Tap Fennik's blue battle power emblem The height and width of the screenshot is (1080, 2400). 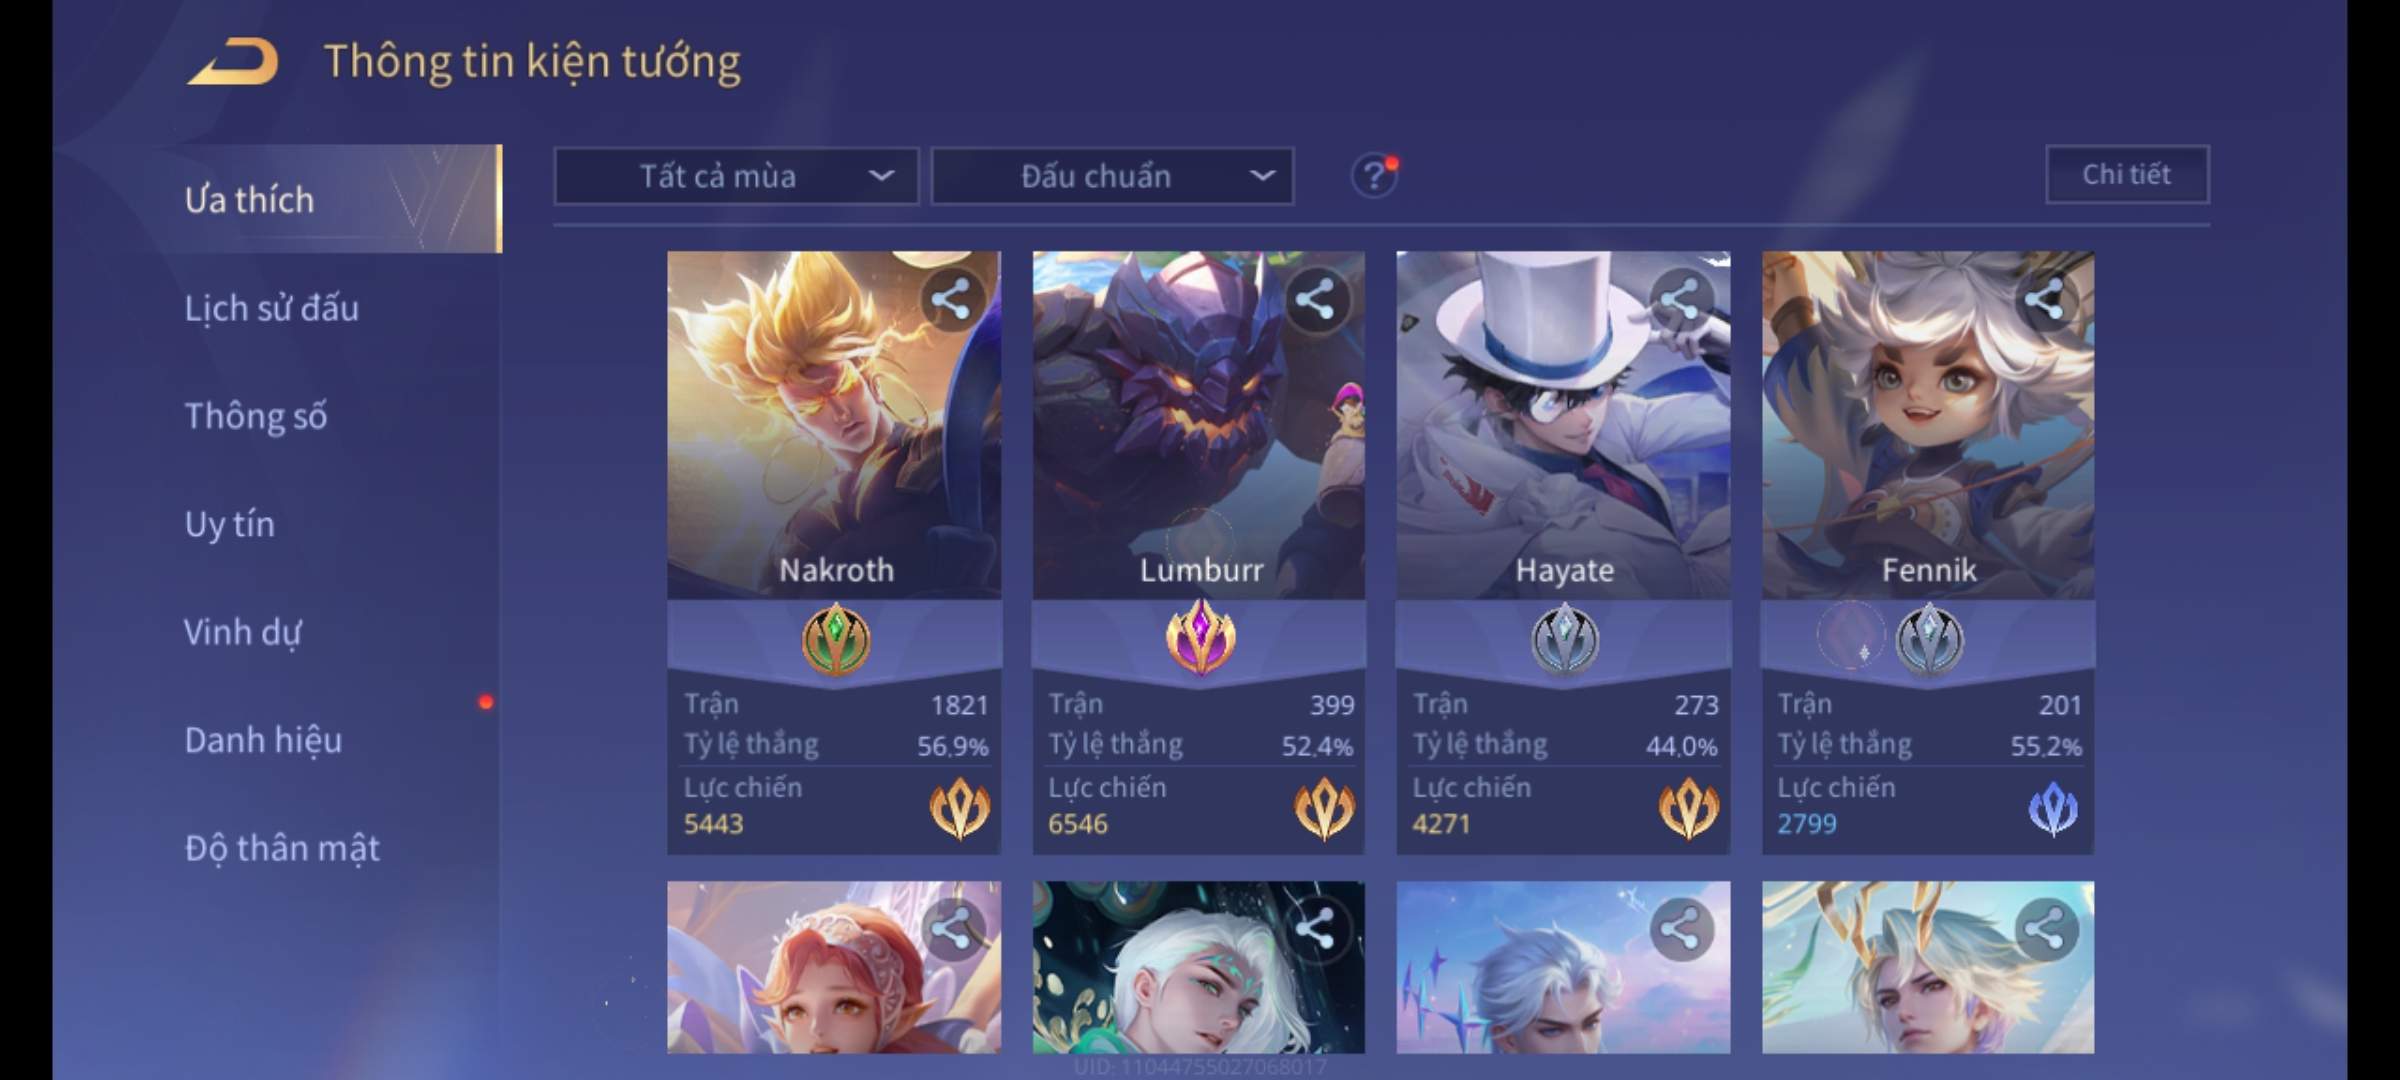pos(2052,809)
